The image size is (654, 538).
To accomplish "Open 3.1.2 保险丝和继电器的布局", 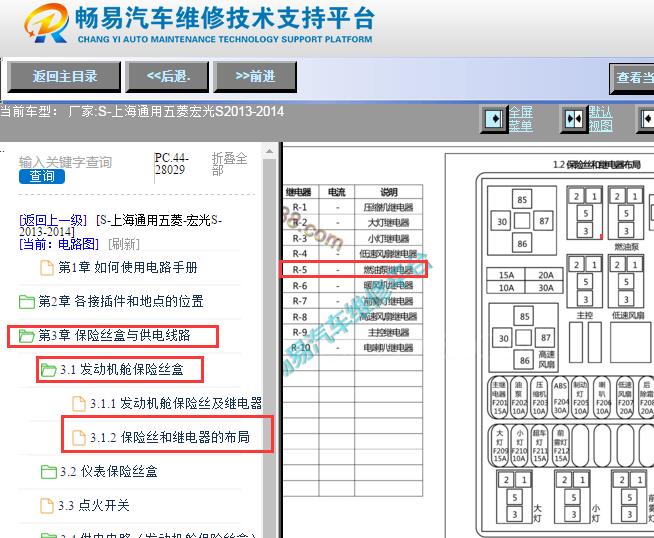I will coord(170,437).
